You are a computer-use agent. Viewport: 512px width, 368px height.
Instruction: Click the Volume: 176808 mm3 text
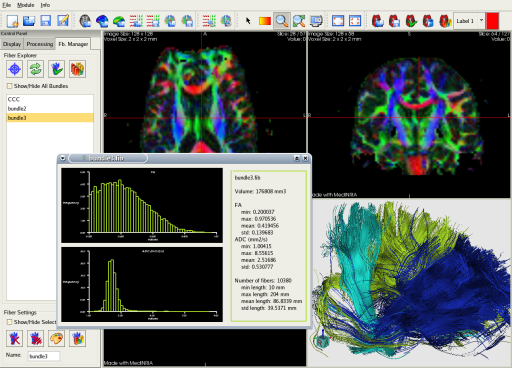[260, 192]
